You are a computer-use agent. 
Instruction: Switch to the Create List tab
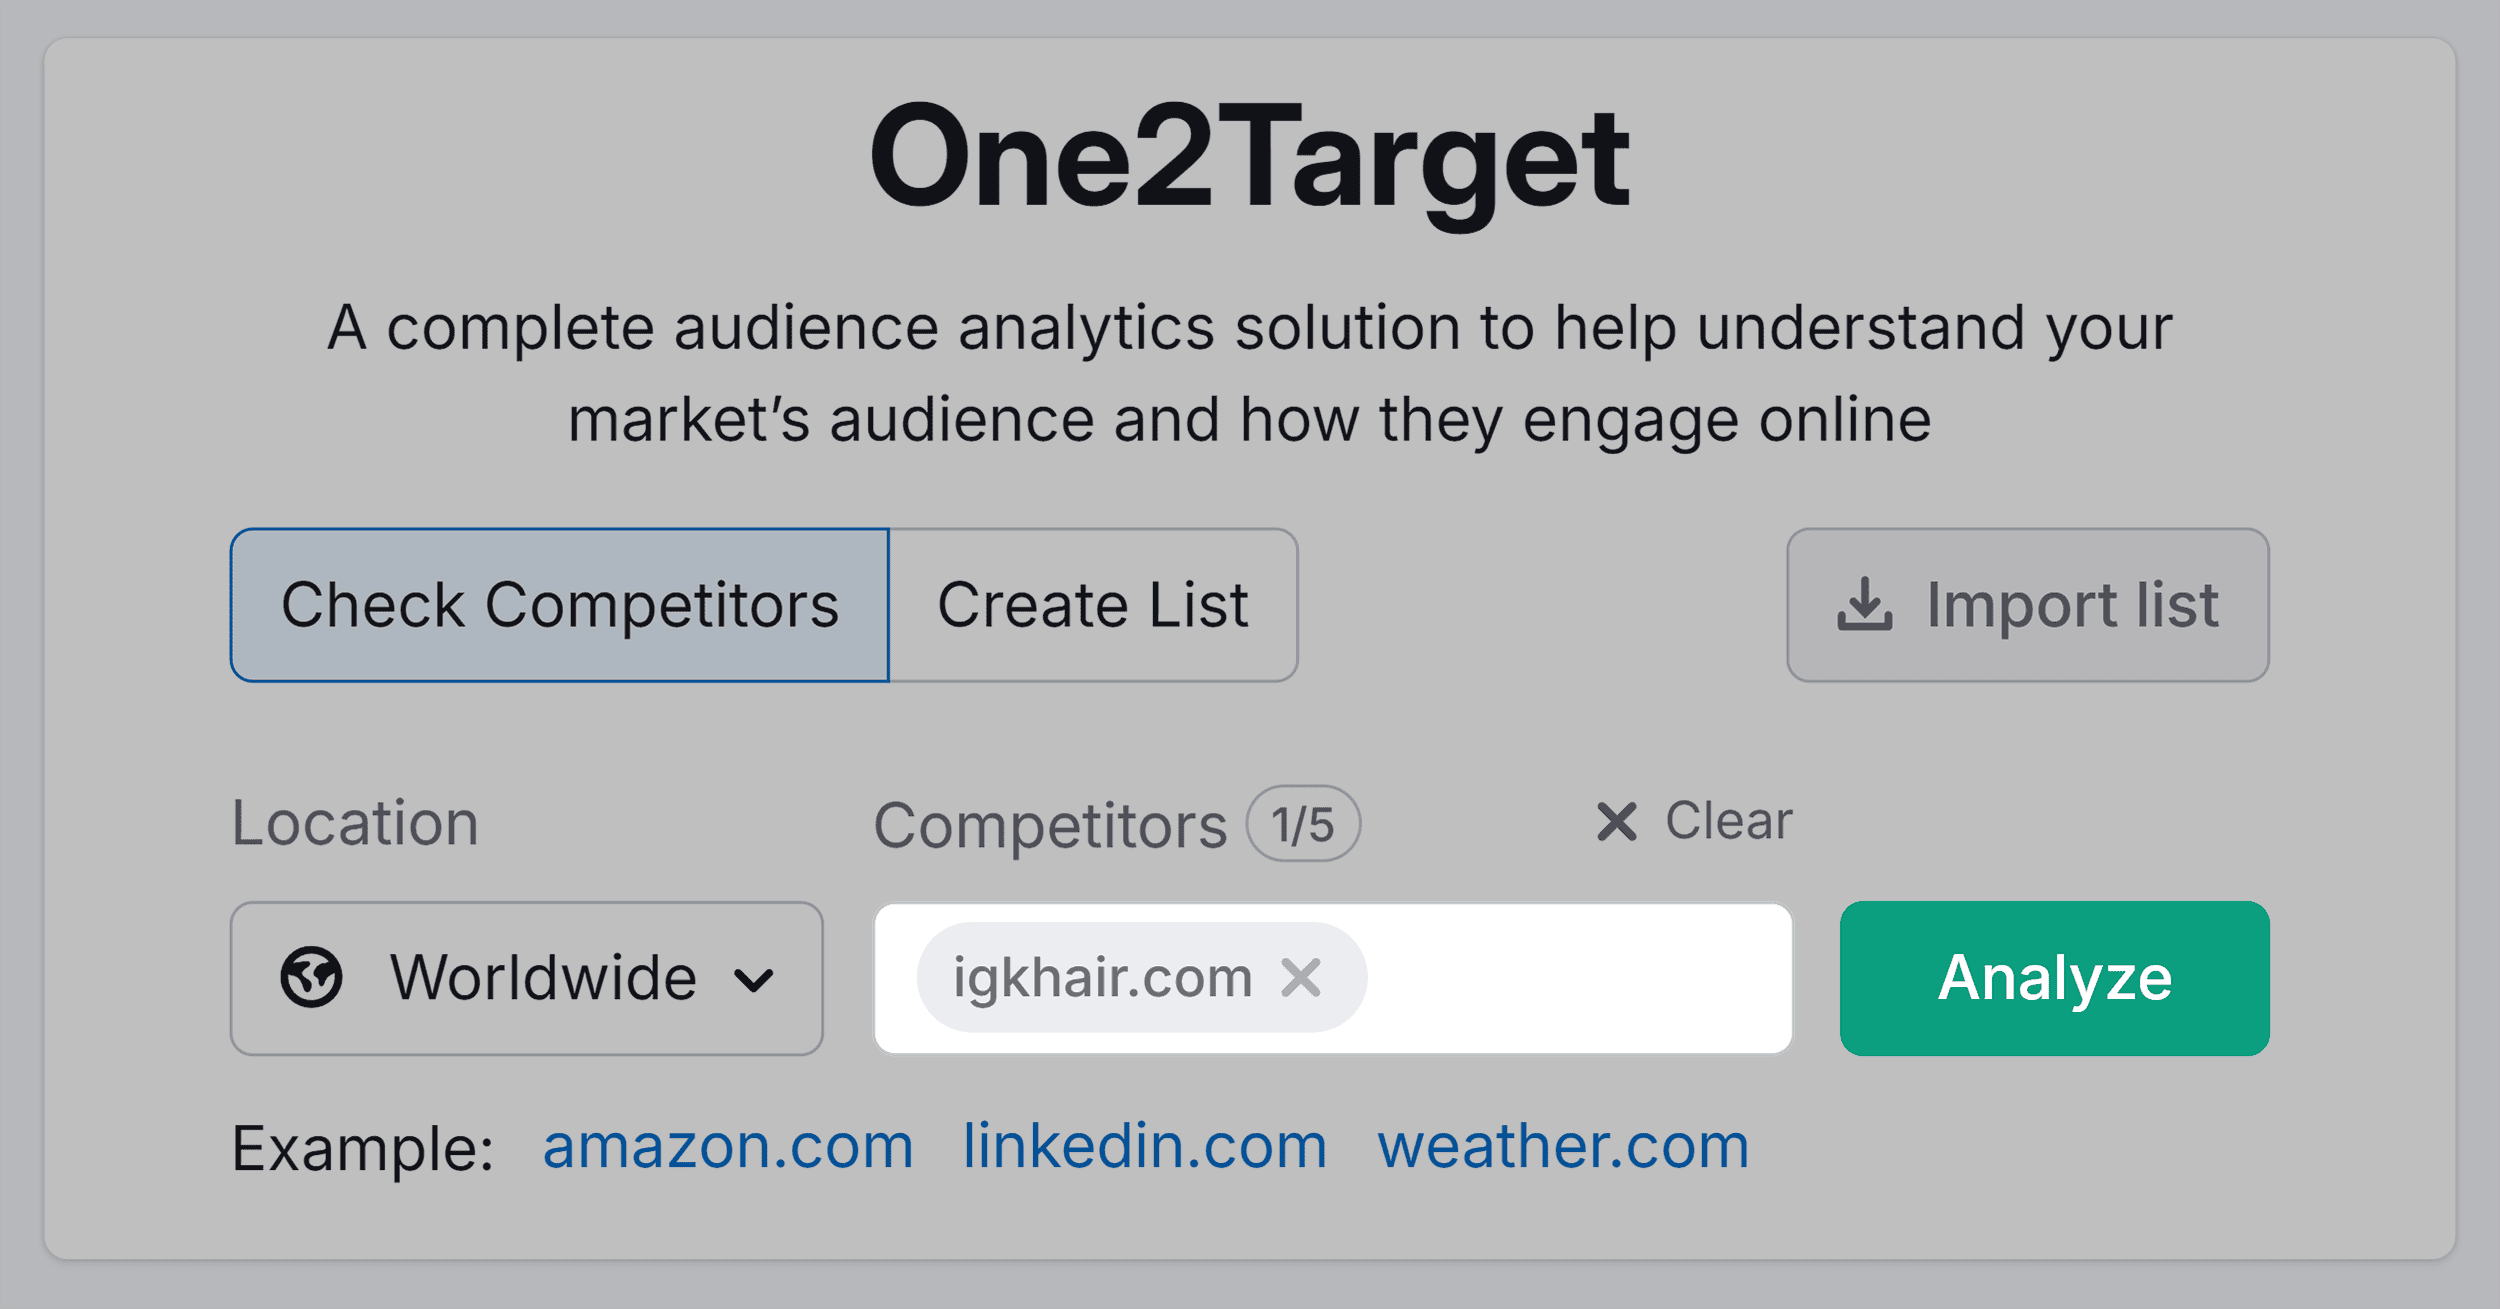click(x=1093, y=603)
